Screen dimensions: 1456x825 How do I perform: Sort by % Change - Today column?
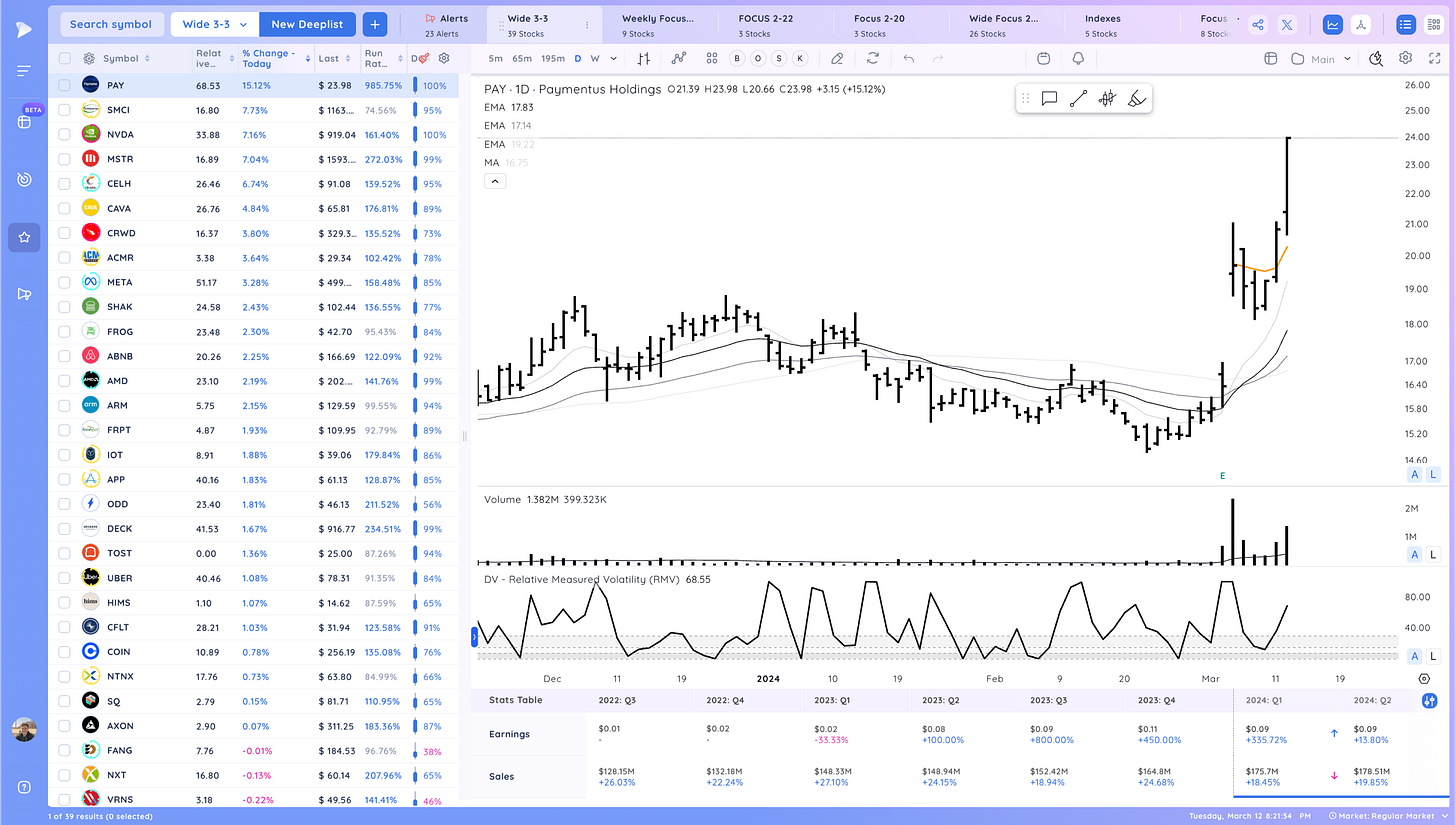point(270,59)
